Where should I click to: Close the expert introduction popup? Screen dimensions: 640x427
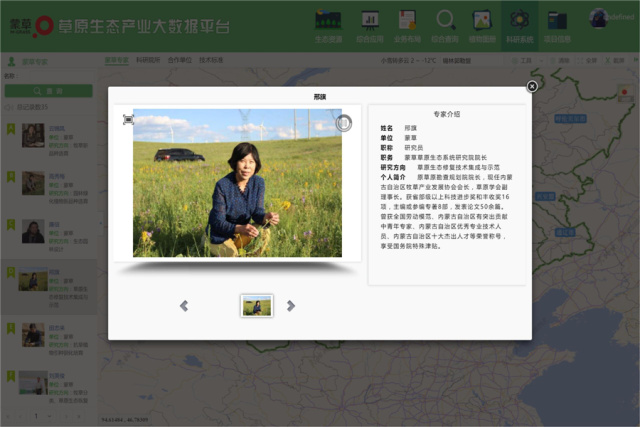(x=532, y=86)
